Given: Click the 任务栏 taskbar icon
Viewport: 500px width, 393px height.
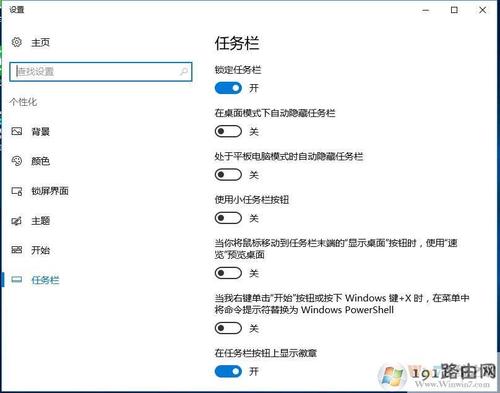Looking at the screenshot, I should click(x=17, y=280).
